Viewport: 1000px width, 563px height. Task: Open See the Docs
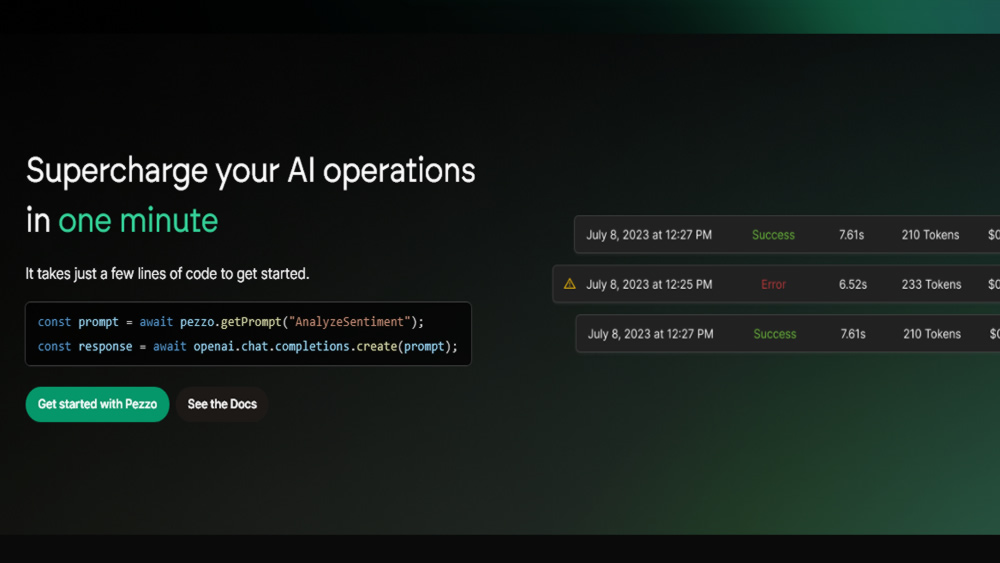(222, 404)
